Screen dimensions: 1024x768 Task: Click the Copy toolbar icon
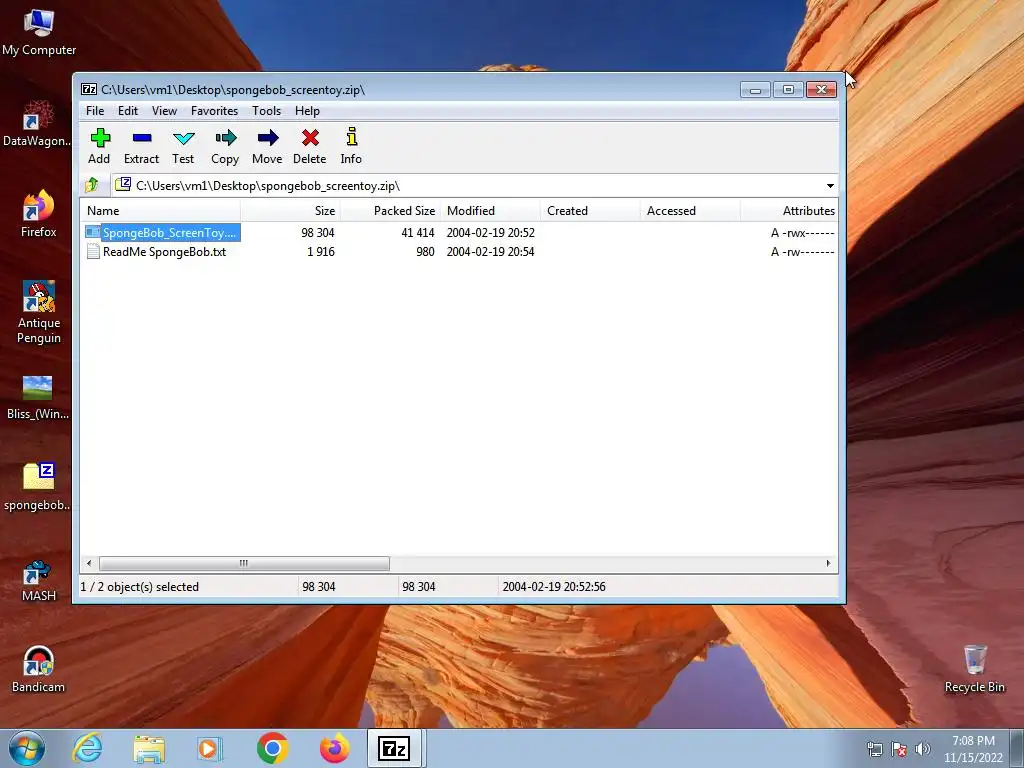pos(225,138)
